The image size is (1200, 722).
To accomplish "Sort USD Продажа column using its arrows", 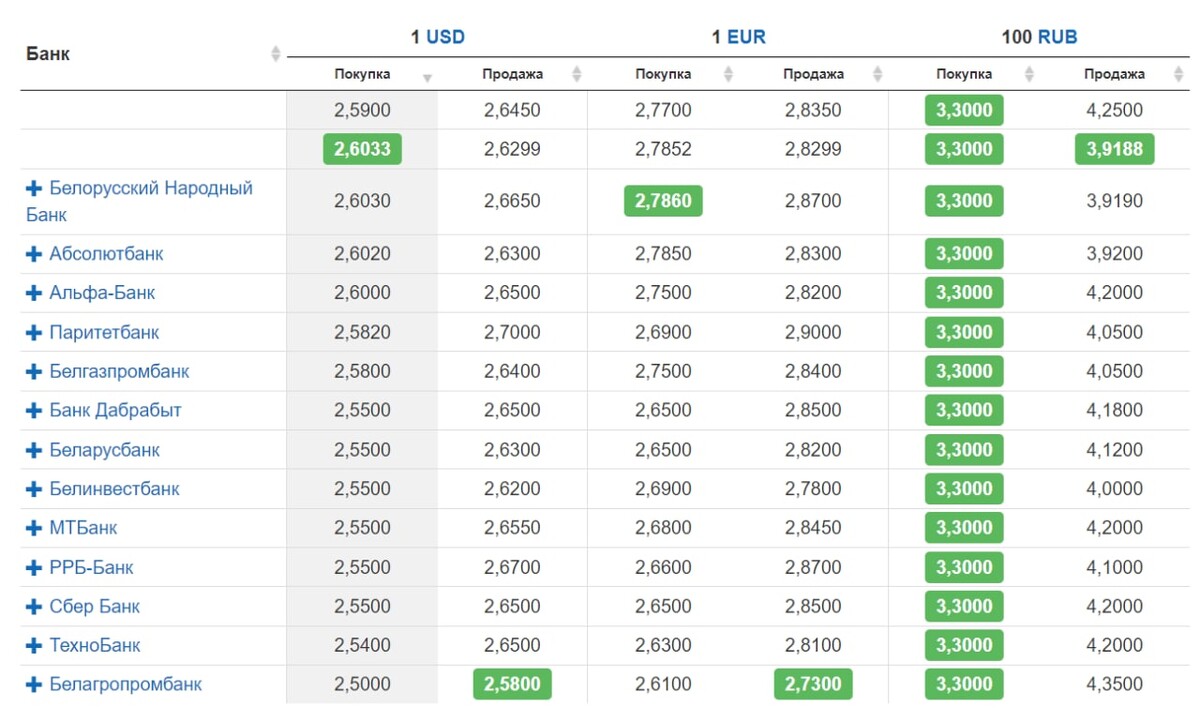I will [x=576, y=74].
